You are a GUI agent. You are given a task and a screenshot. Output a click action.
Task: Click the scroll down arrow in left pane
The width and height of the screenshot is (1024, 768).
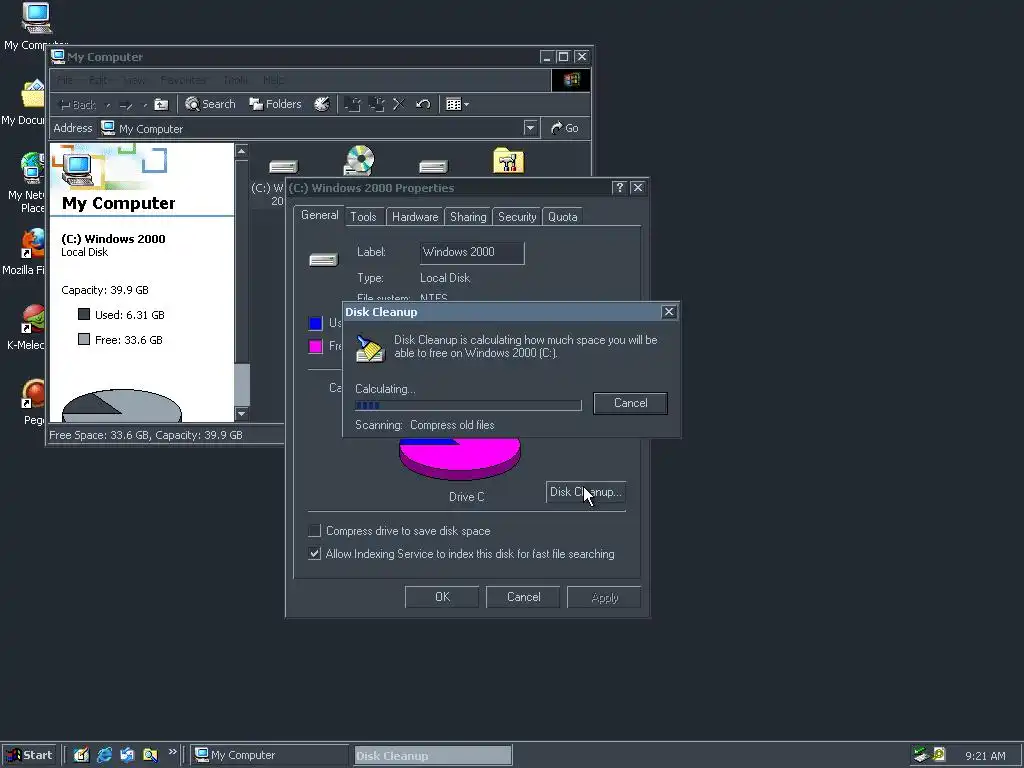point(242,413)
